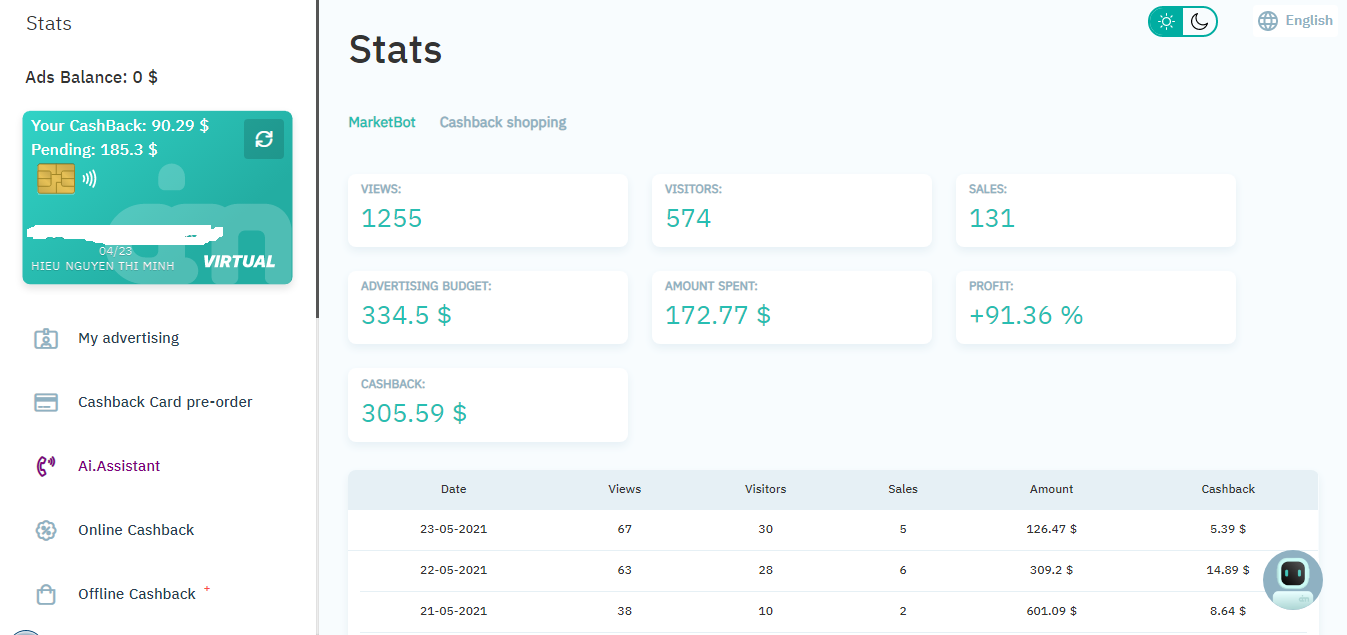1347x635 pixels.
Task: Open the chatbot robot assistant icon
Action: pyautogui.click(x=1292, y=579)
